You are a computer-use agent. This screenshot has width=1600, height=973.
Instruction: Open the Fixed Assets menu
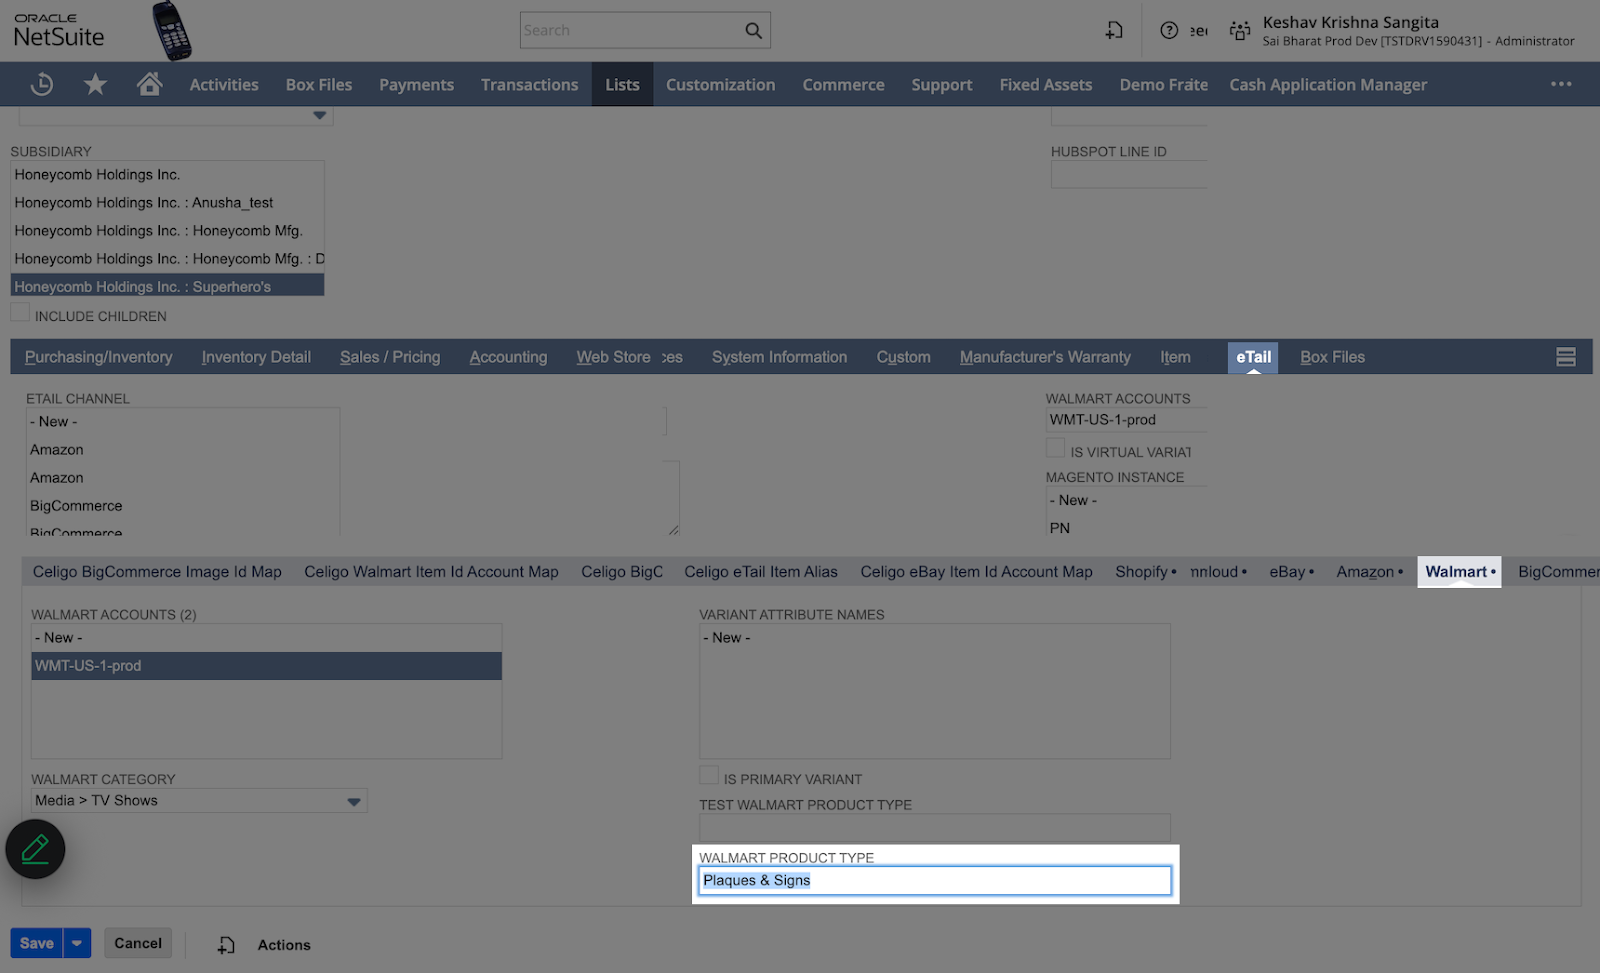(x=1045, y=85)
